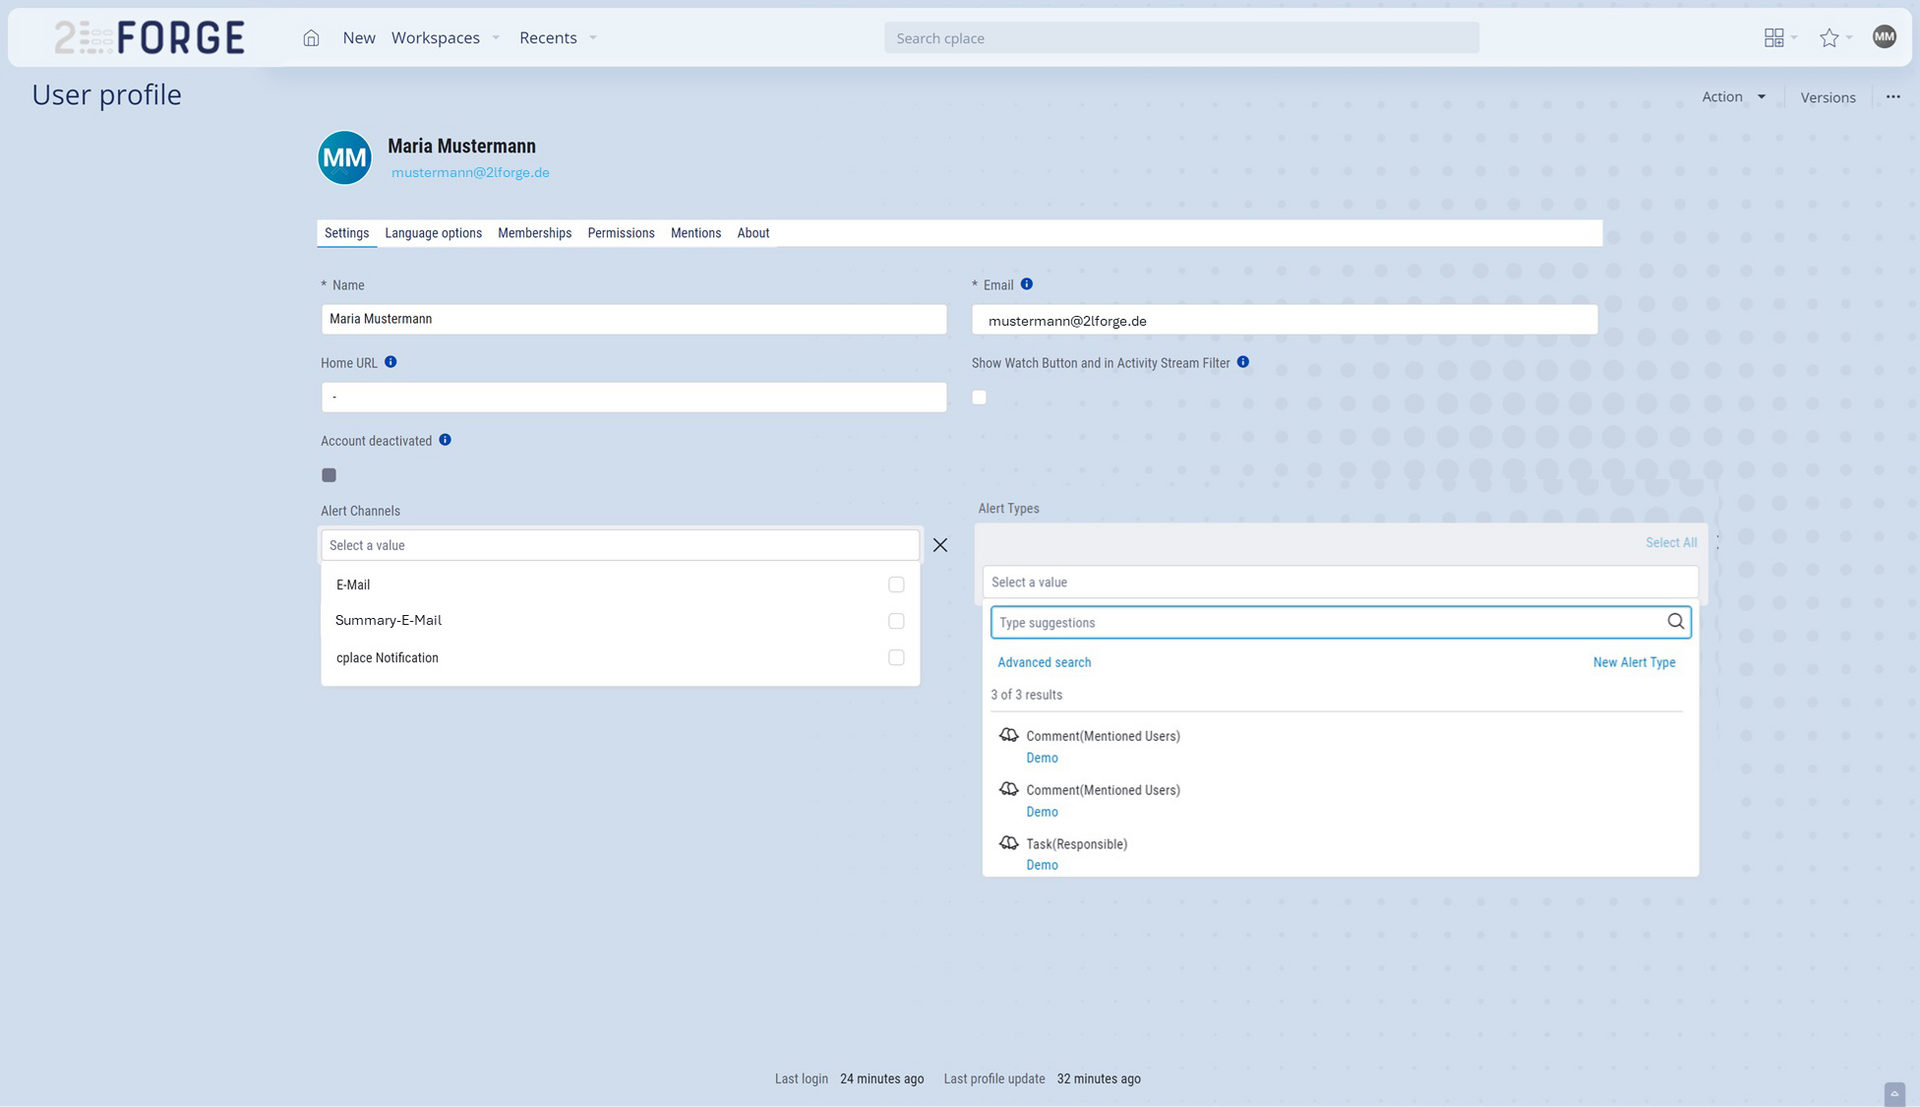Screen dimensions: 1920x1107
Task: Open the MM user avatar menu
Action: pyautogui.click(x=1884, y=37)
